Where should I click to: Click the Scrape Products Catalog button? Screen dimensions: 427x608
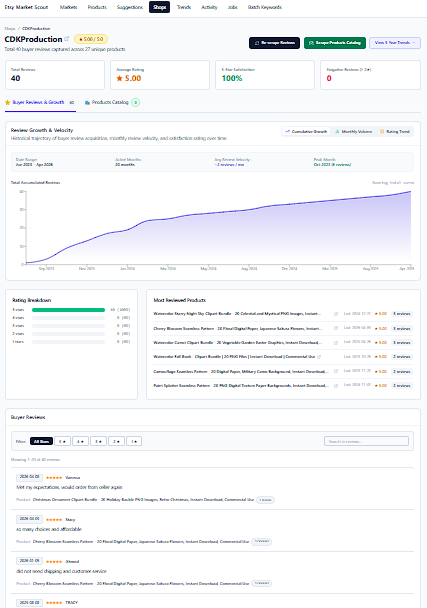pos(335,43)
